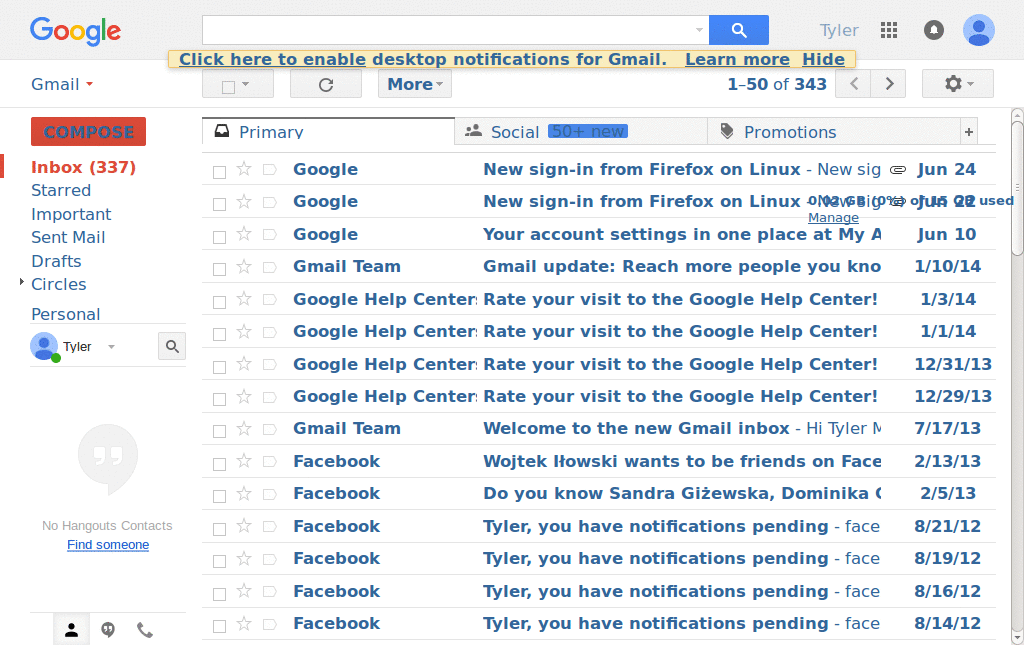The image size is (1024, 645).
Task: Open the Important folder
Action: point(71,214)
